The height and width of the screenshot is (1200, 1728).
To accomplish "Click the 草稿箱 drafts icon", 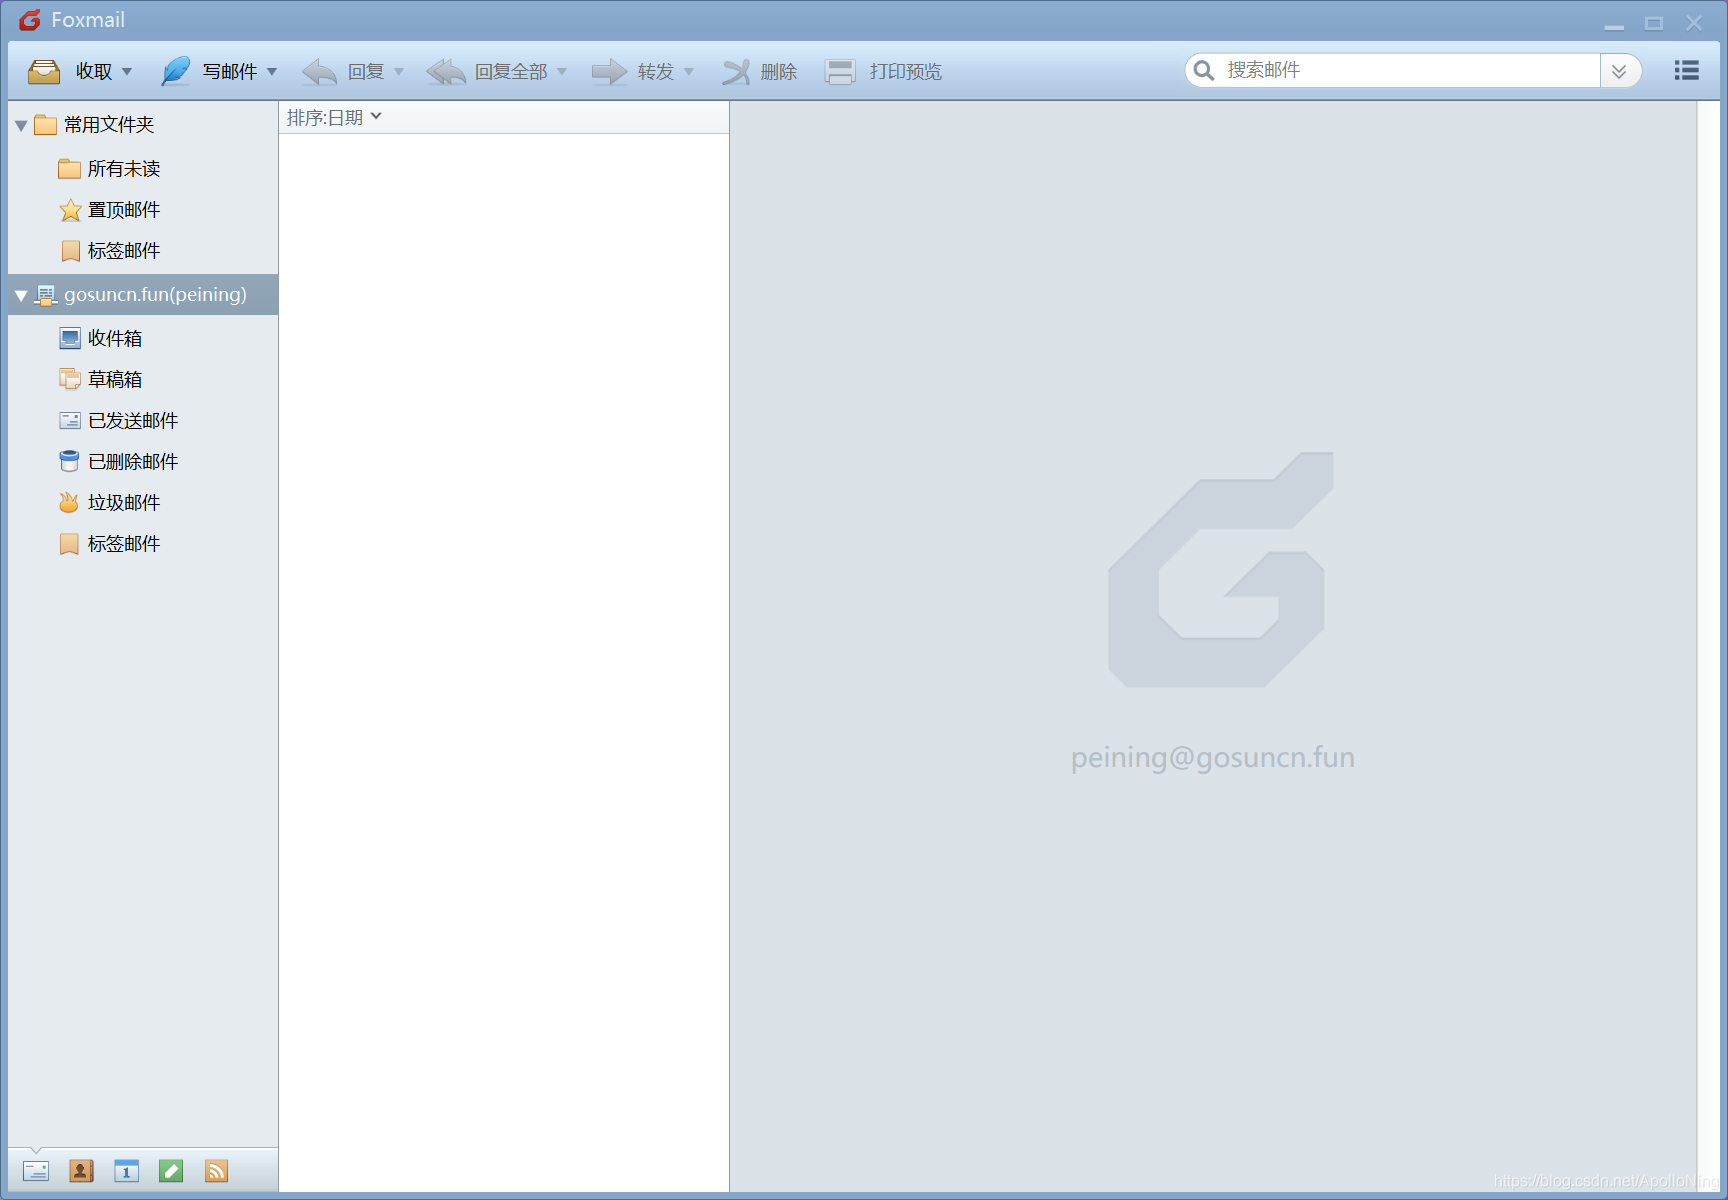I will point(70,379).
